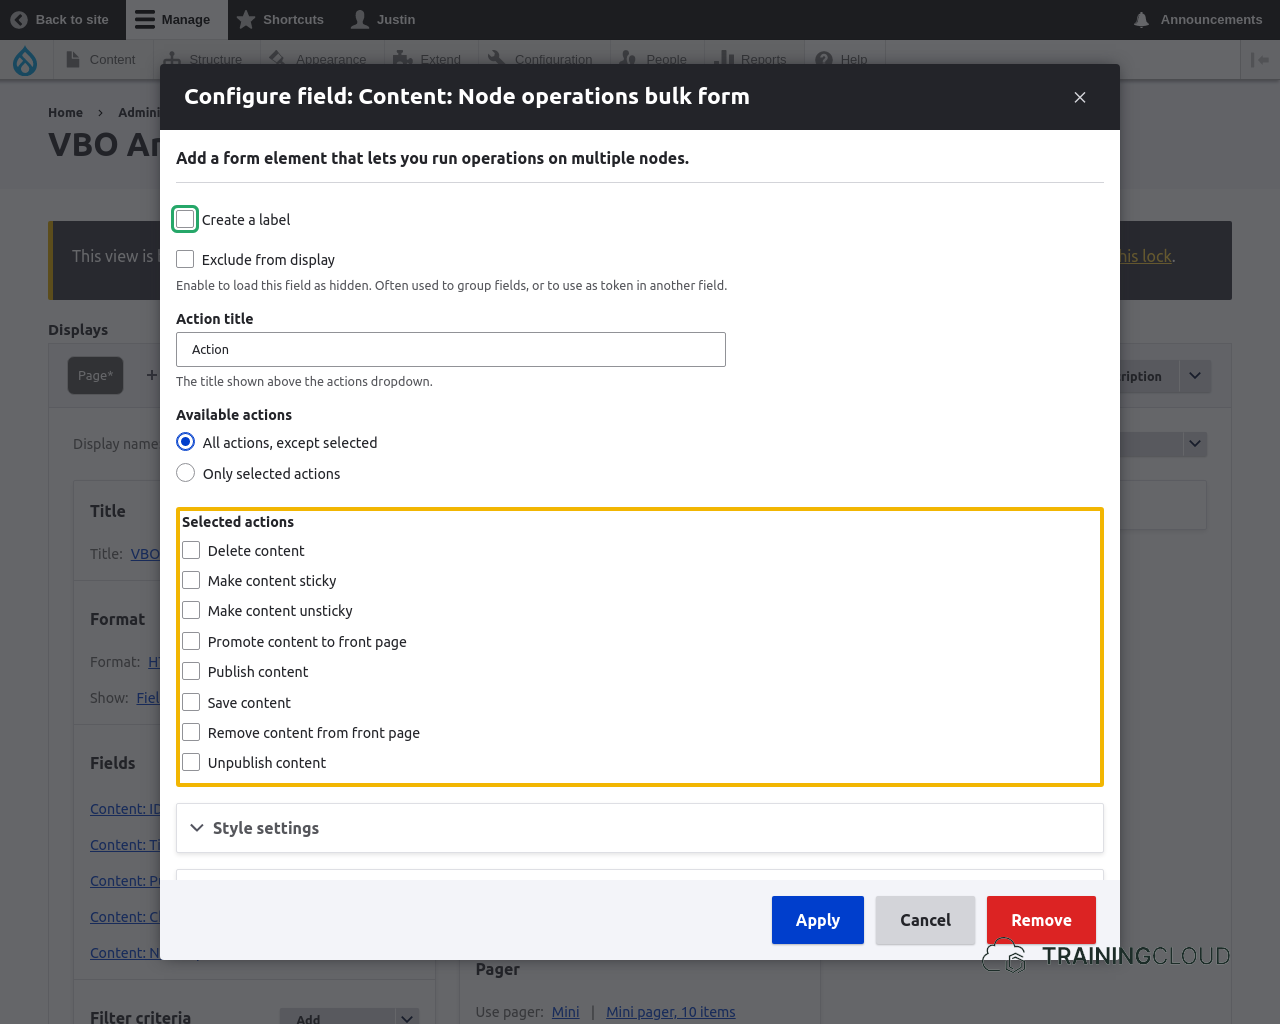Screen dimensions: 1280x1024
Task: Check Exclude from display
Action: click(x=185, y=259)
